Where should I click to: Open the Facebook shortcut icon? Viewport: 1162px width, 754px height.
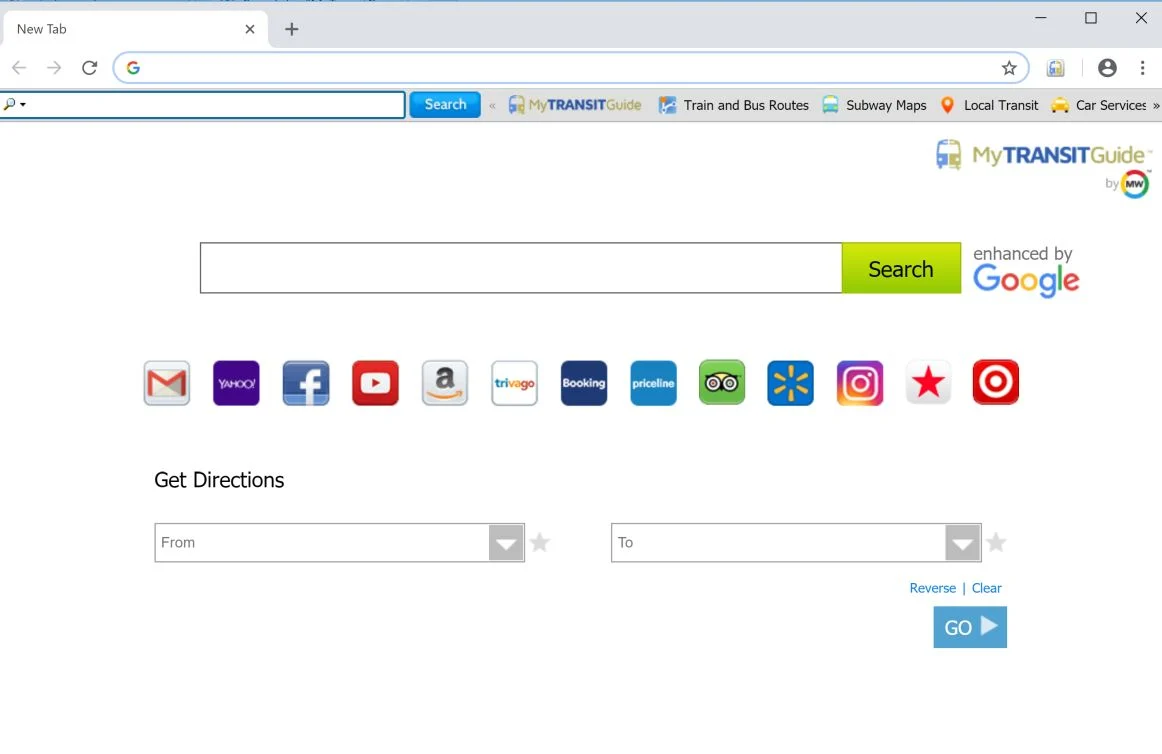point(306,383)
